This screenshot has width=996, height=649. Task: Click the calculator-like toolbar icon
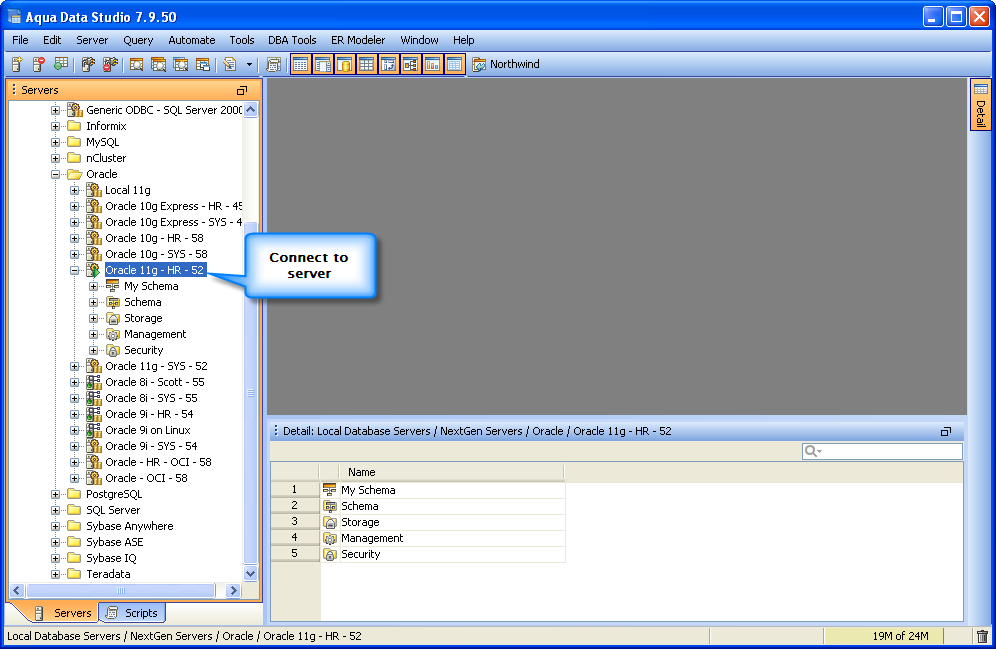[274, 64]
